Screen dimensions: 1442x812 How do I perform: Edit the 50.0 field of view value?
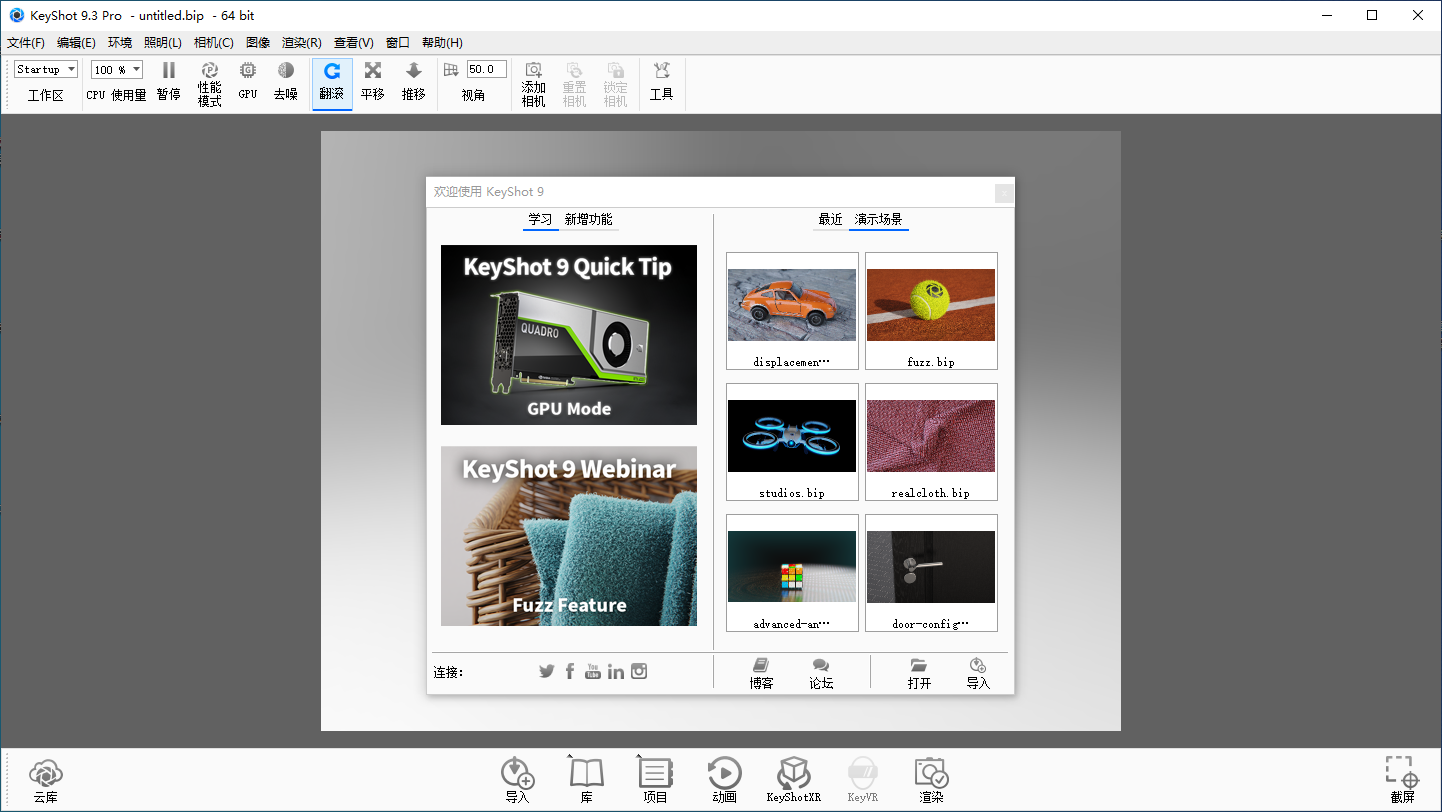pyautogui.click(x=486, y=69)
